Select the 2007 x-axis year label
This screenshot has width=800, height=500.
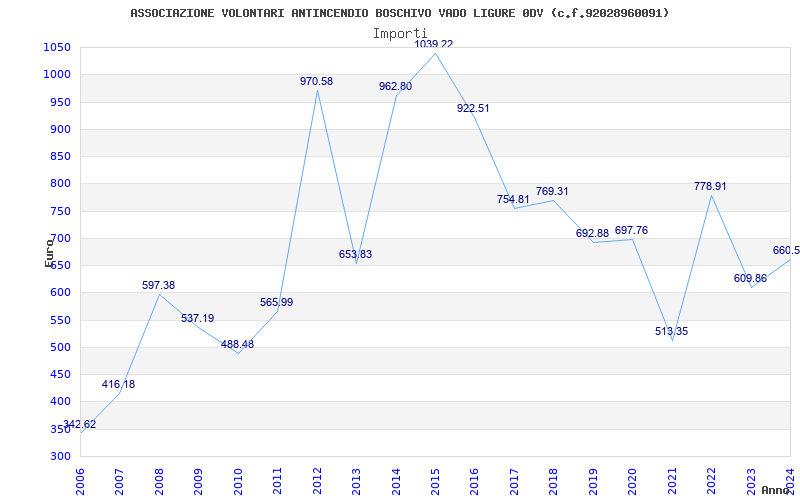pos(119,481)
